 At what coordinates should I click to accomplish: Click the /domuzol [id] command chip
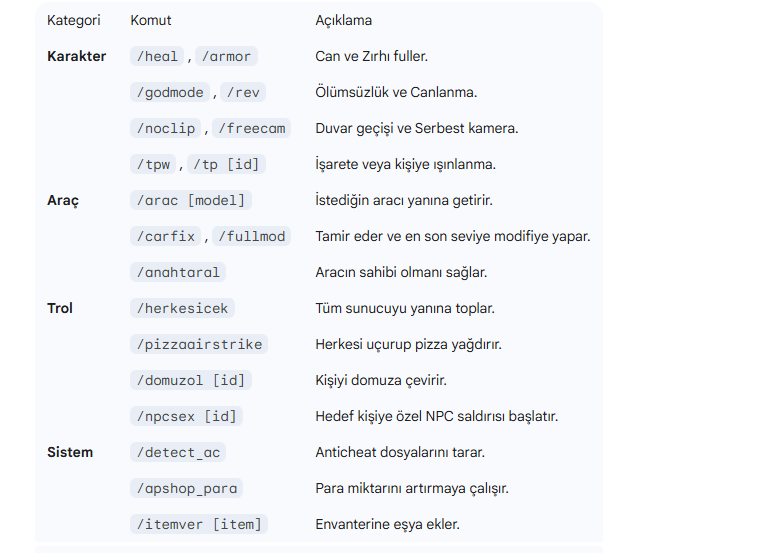tap(191, 380)
